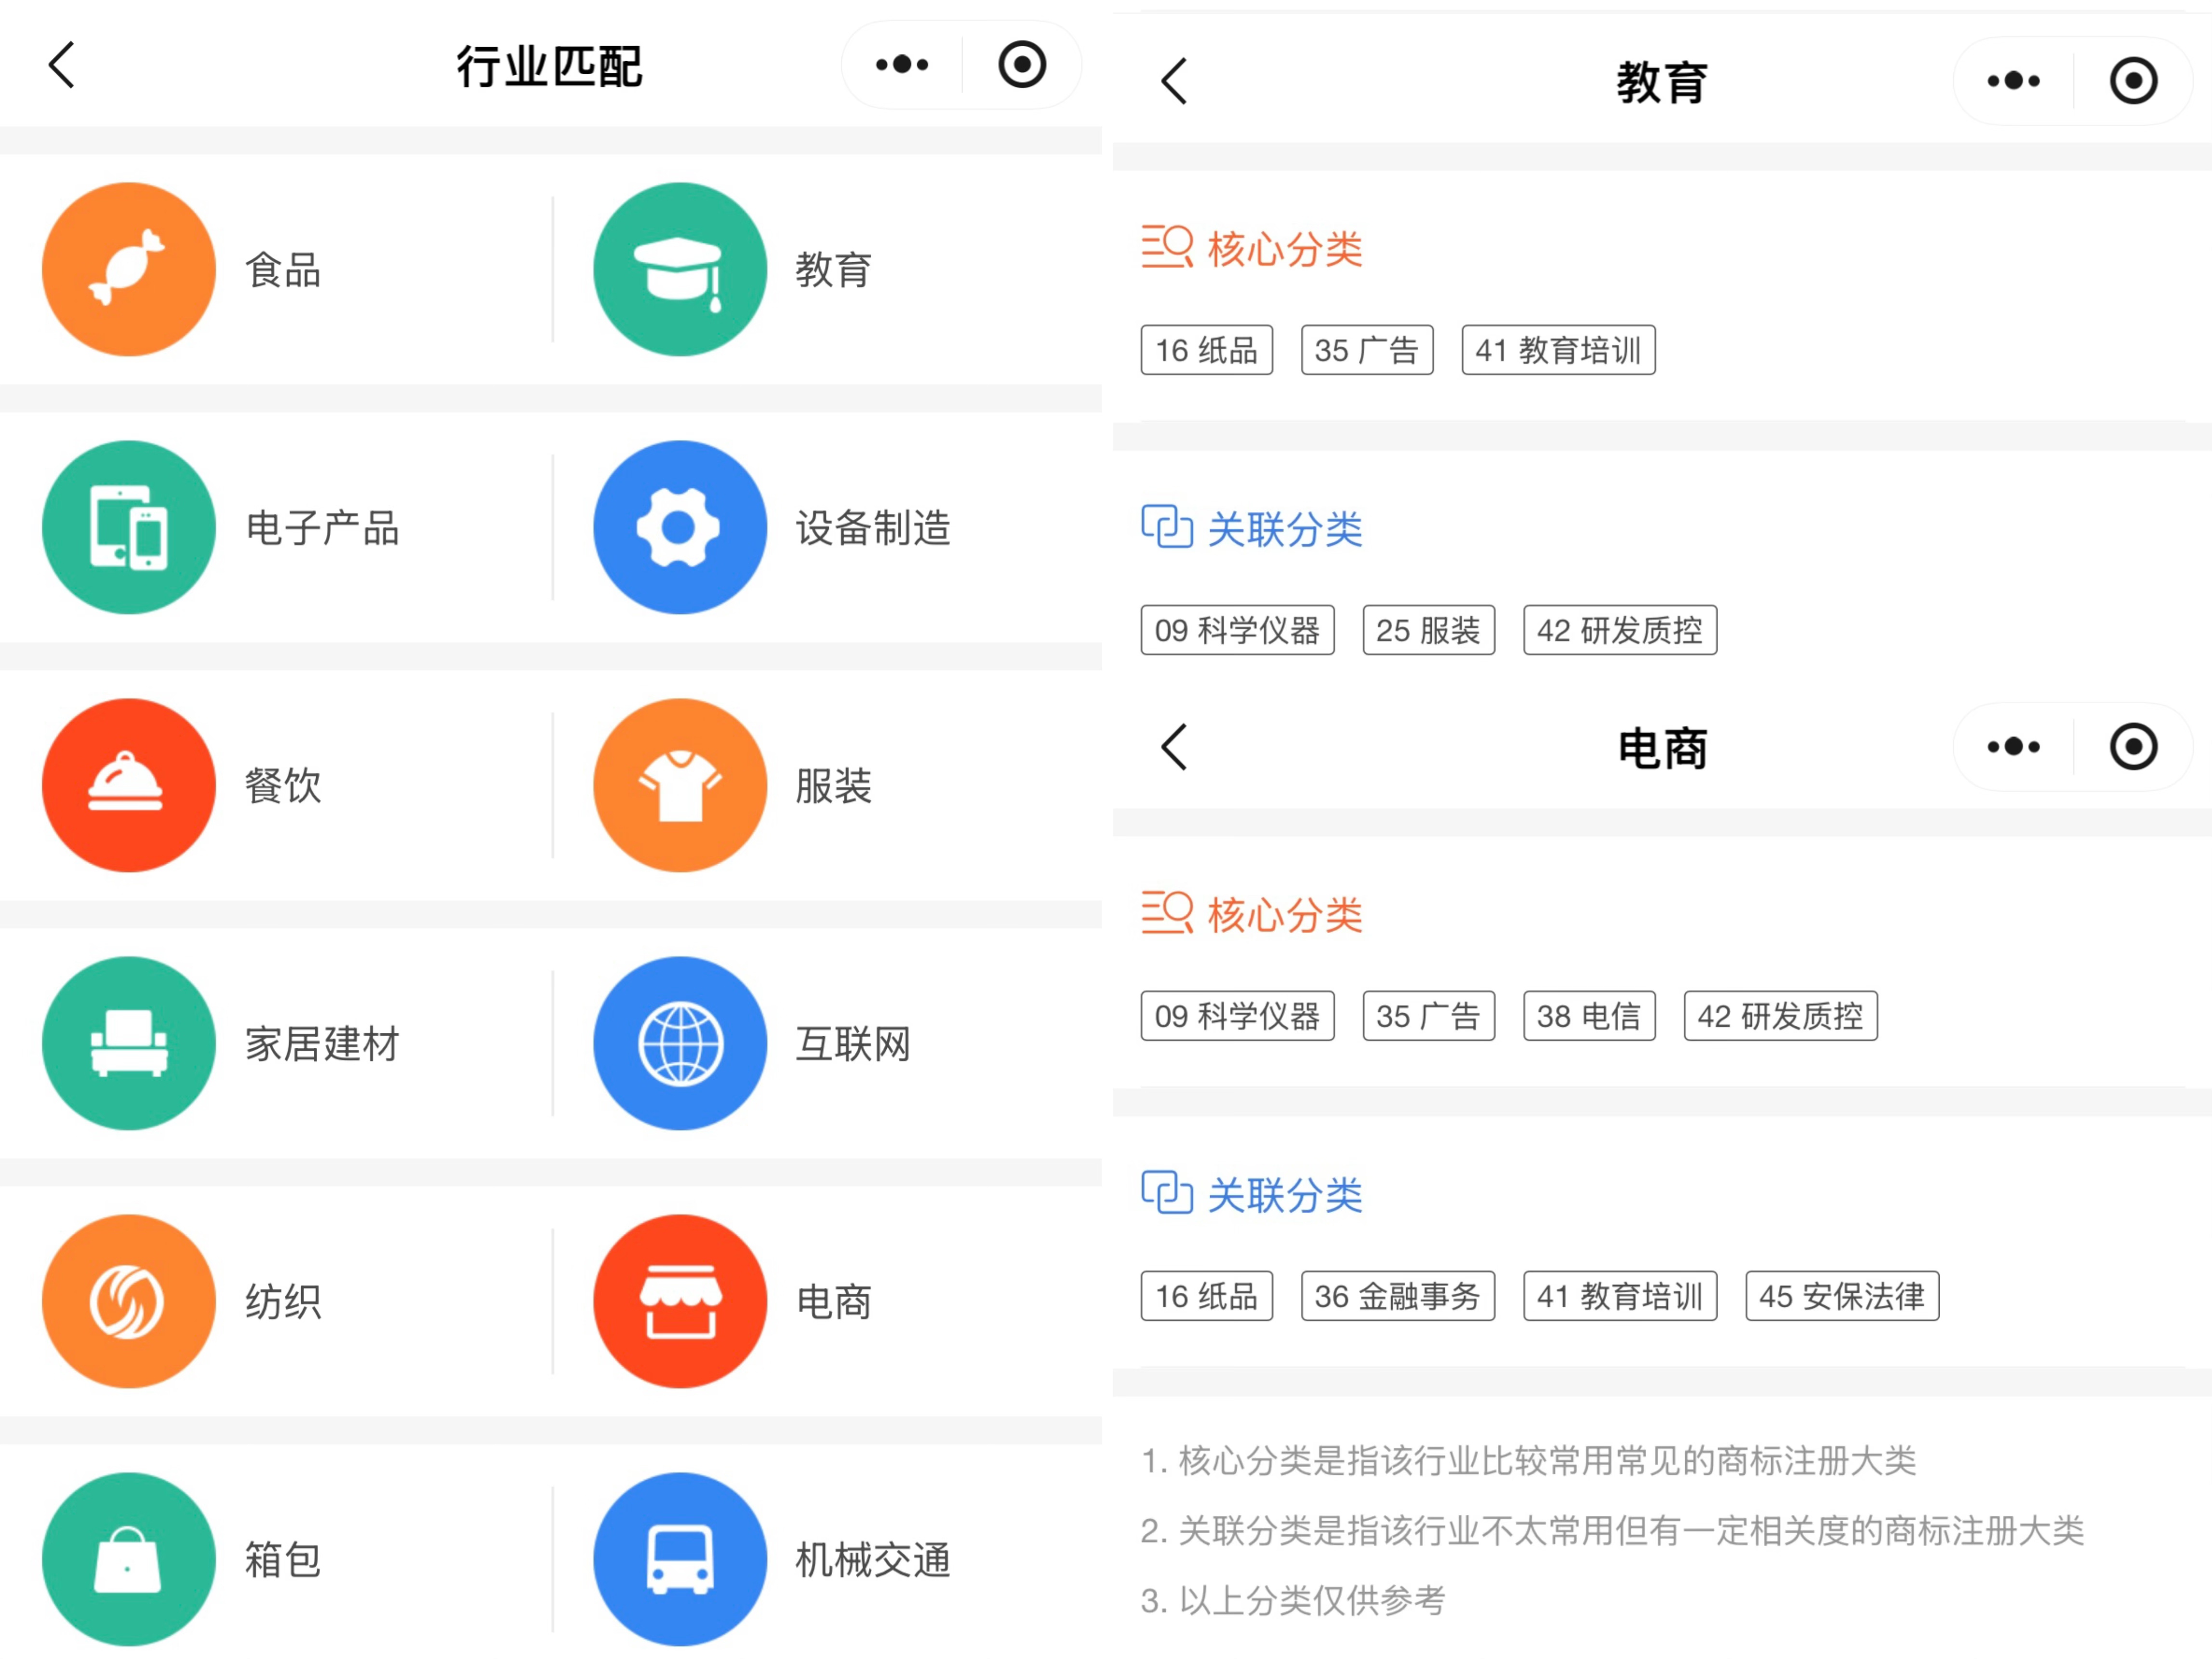This screenshot has width=2212, height=1659.
Task: Click note 3 以上分类仅供参考
Action: (x=1293, y=1600)
